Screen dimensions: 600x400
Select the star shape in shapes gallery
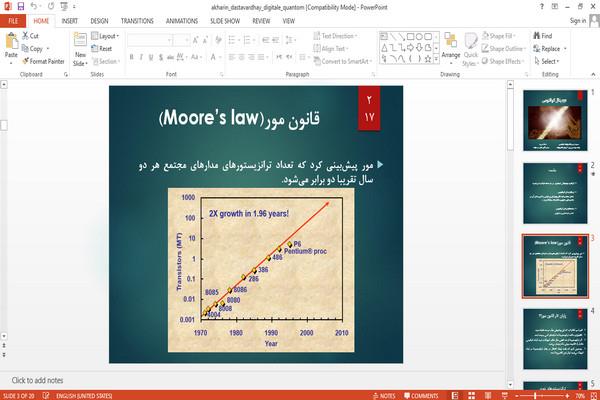[428, 59]
